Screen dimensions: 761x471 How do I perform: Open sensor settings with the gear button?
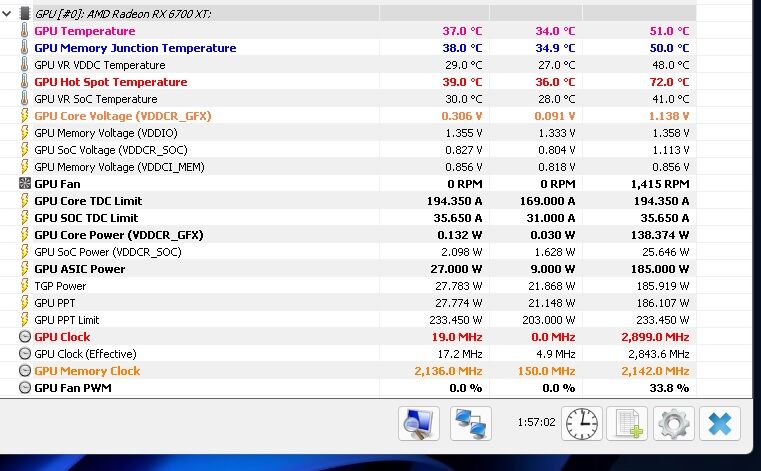pos(674,423)
